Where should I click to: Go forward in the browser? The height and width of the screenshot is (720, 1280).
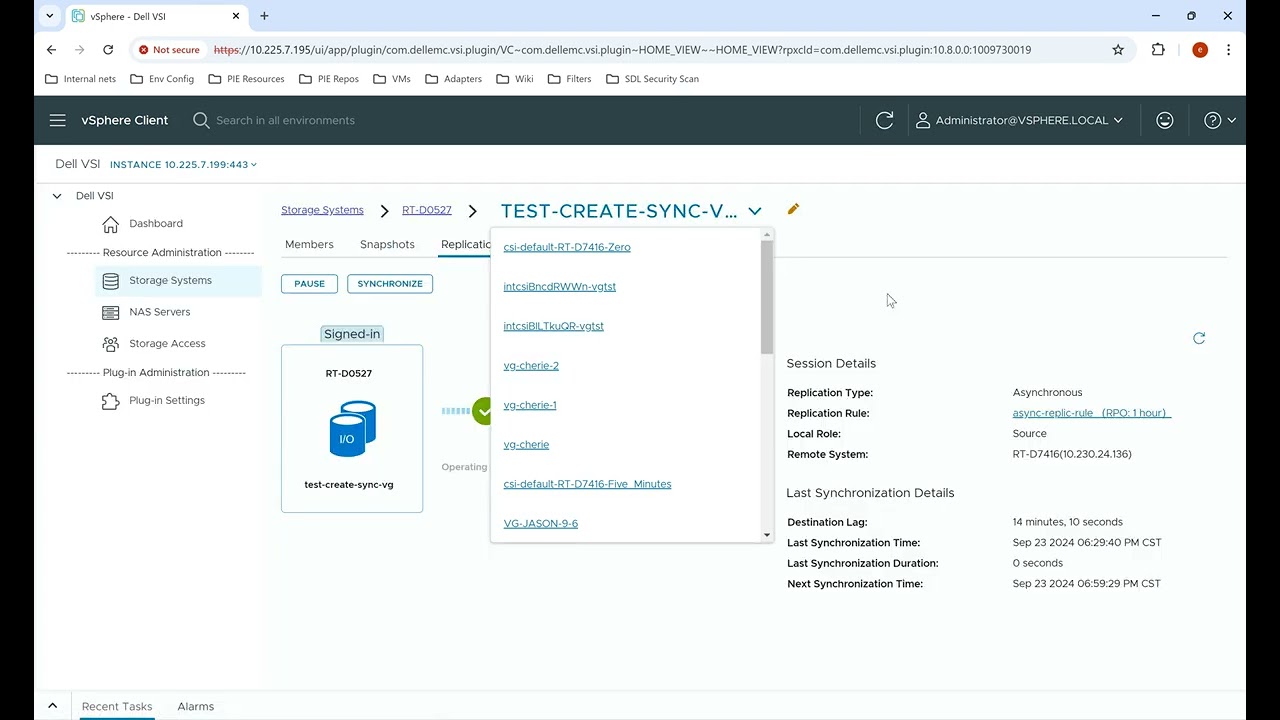pos(80,49)
